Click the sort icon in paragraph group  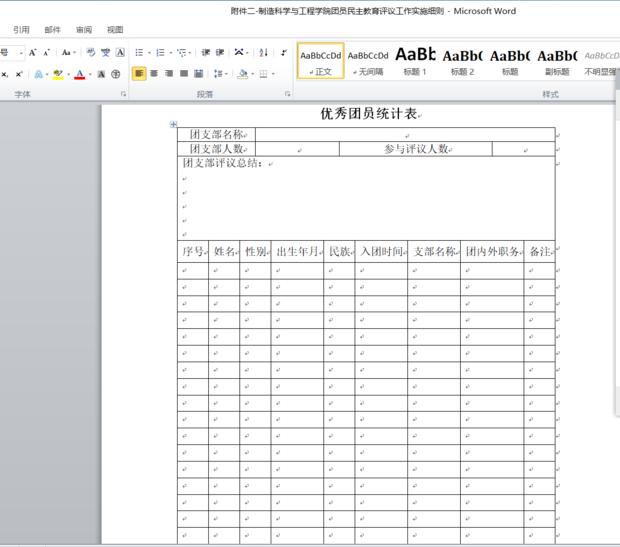pyautogui.click(x=263, y=52)
